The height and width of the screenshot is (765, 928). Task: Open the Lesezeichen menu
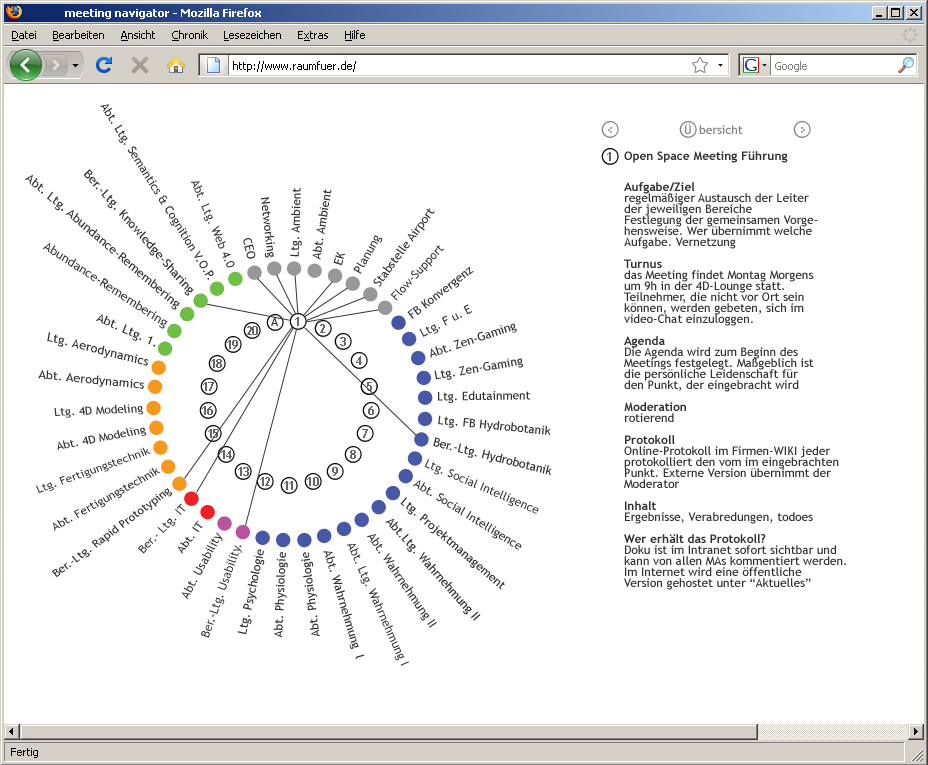[x=252, y=35]
